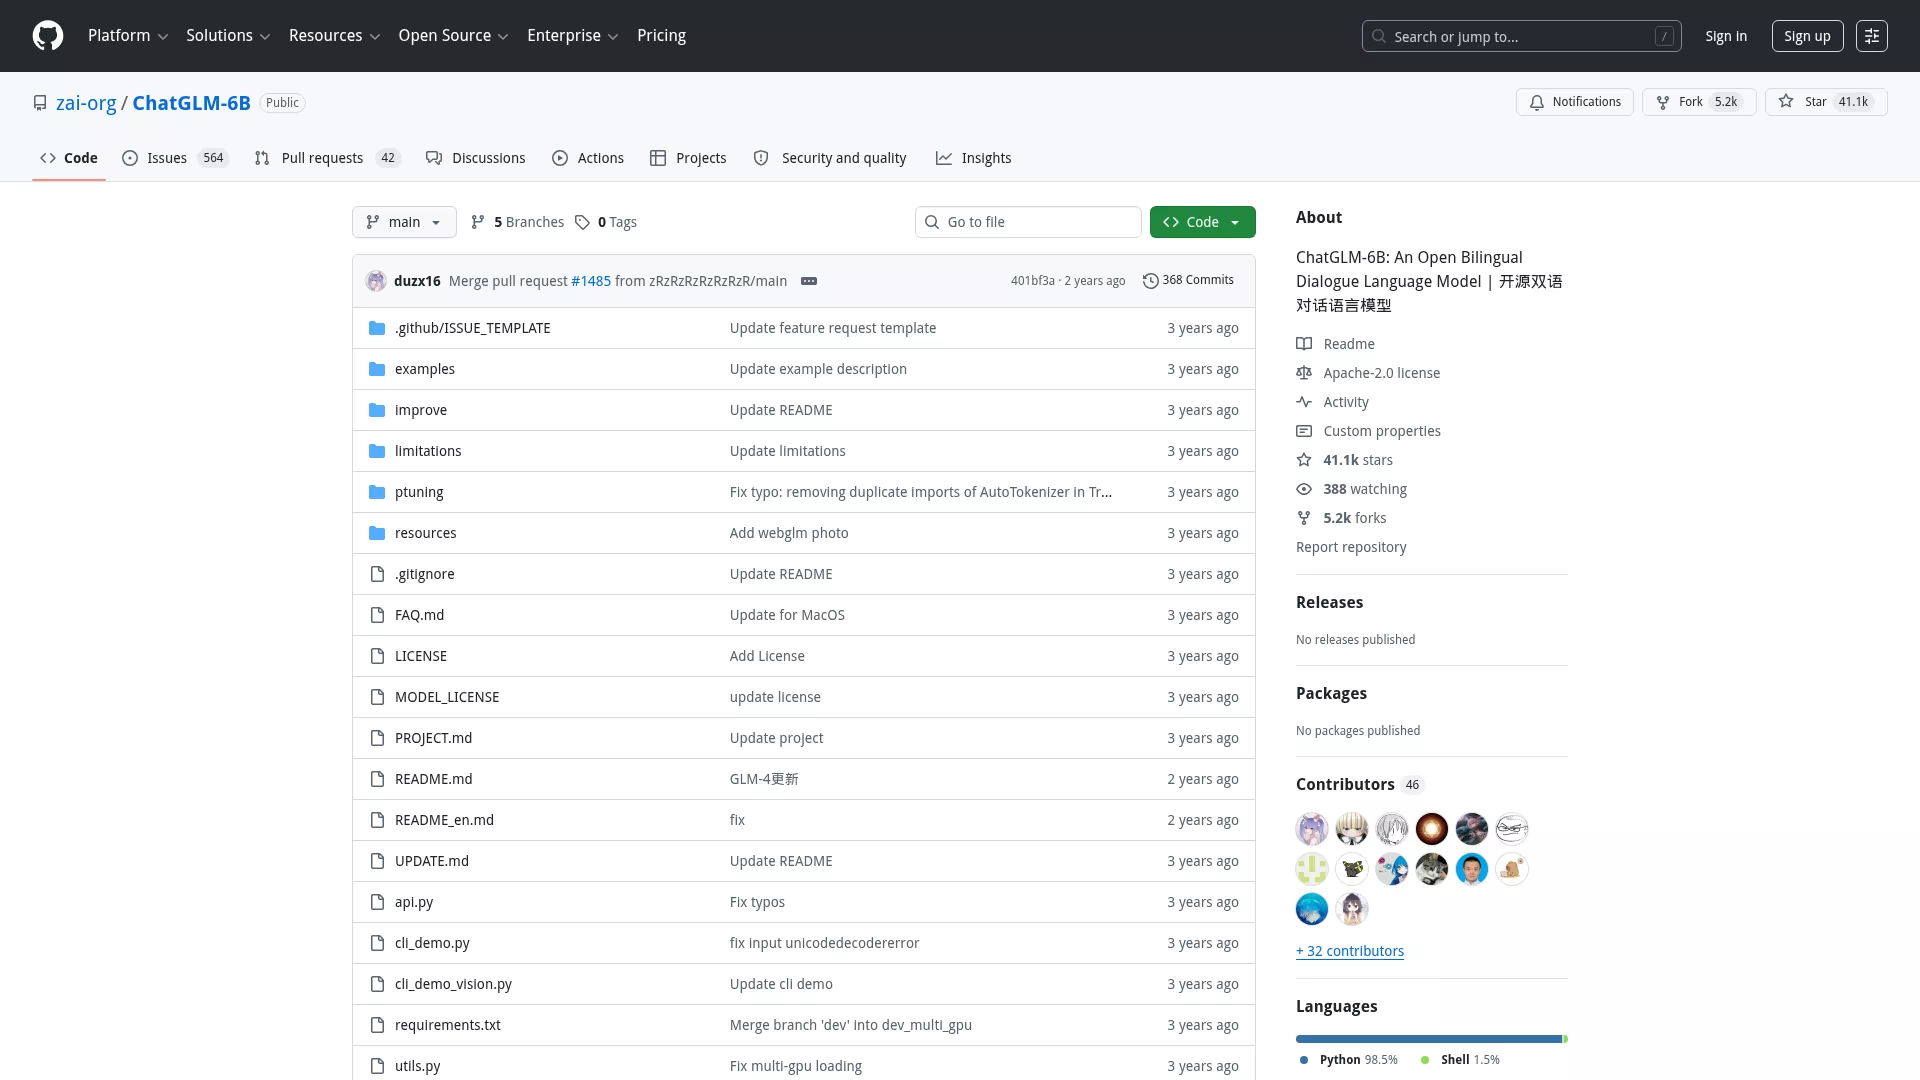This screenshot has width=1920, height=1080.
Task: Click the Sign up button
Action: coord(1807,36)
